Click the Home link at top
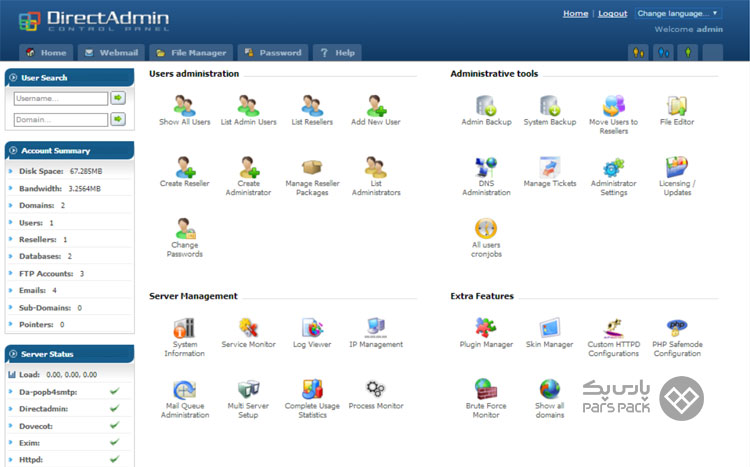The height and width of the screenshot is (467, 750). [575, 13]
